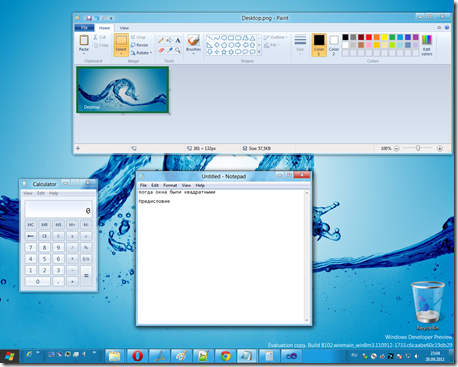Click the equals button on Calculator
The image size is (458, 367).
pos(86,275)
